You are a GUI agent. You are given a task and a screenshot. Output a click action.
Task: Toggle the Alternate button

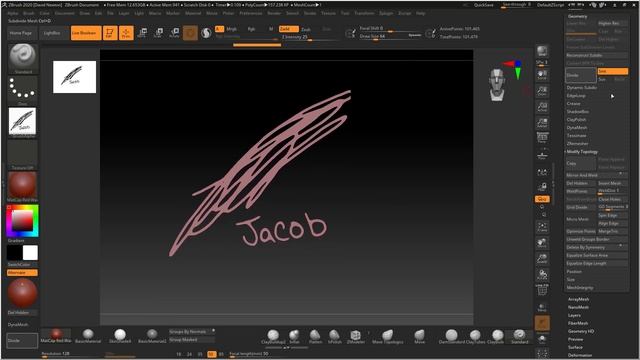(22, 272)
